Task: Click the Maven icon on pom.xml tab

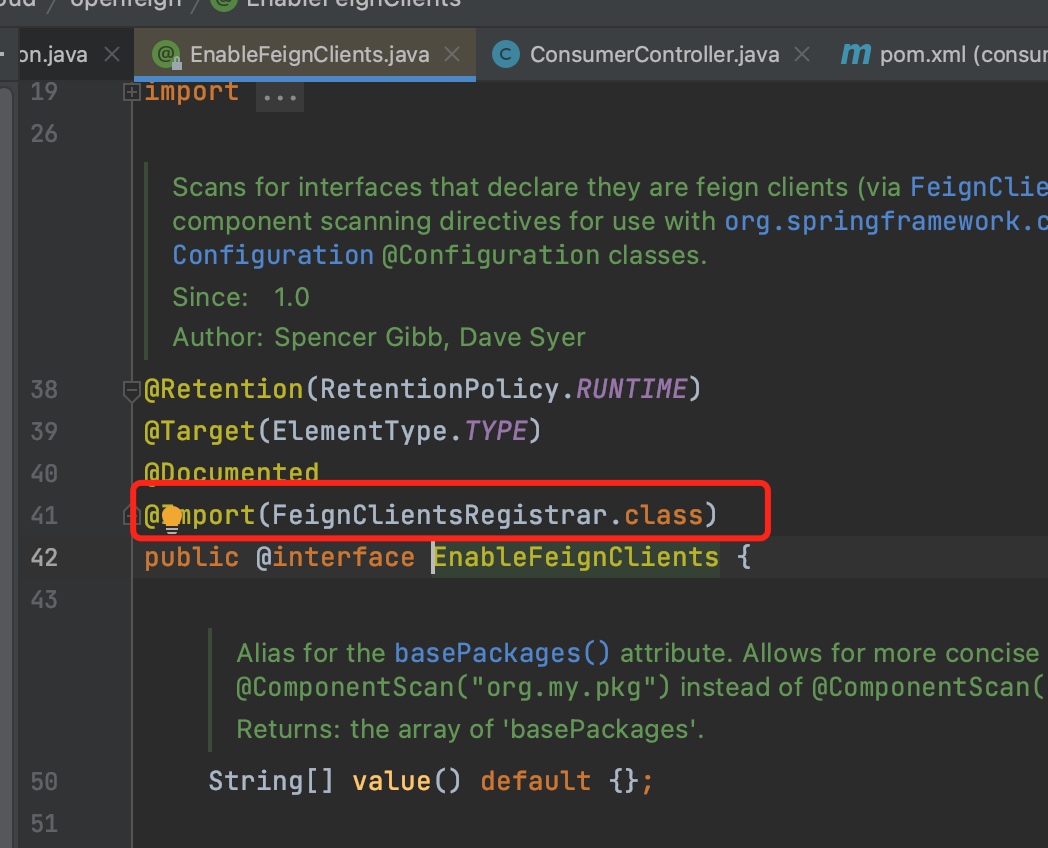Action: point(855,54)
